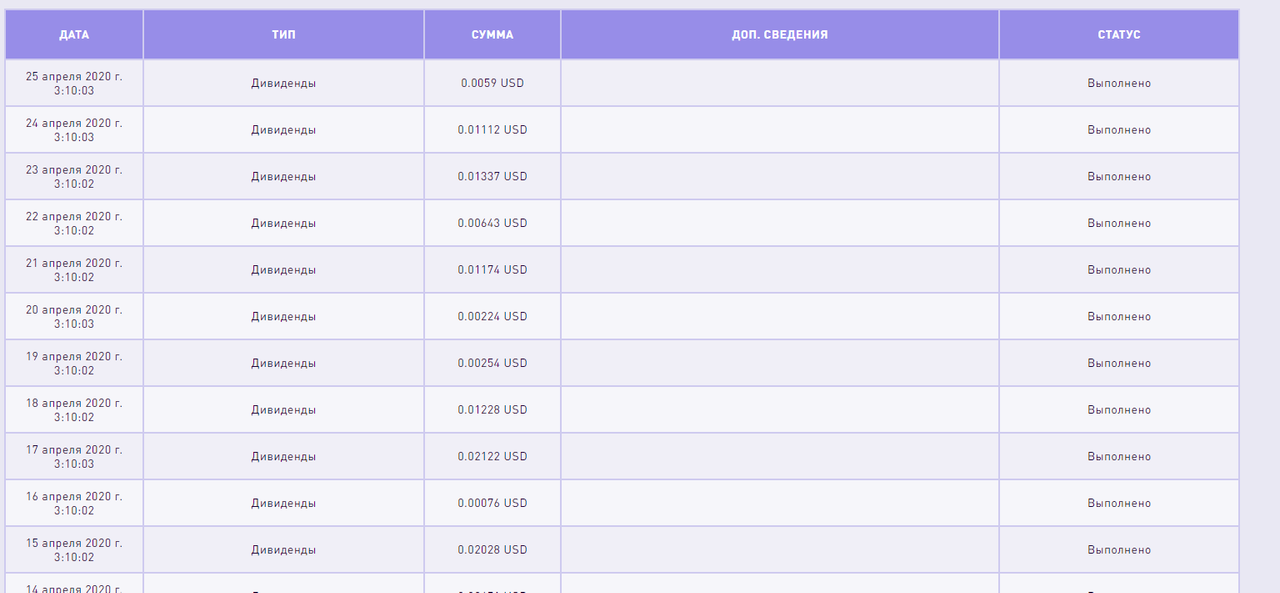Click the ТИП column header
This screenshot has width=1280, height=593.
(x=283, y=35)
